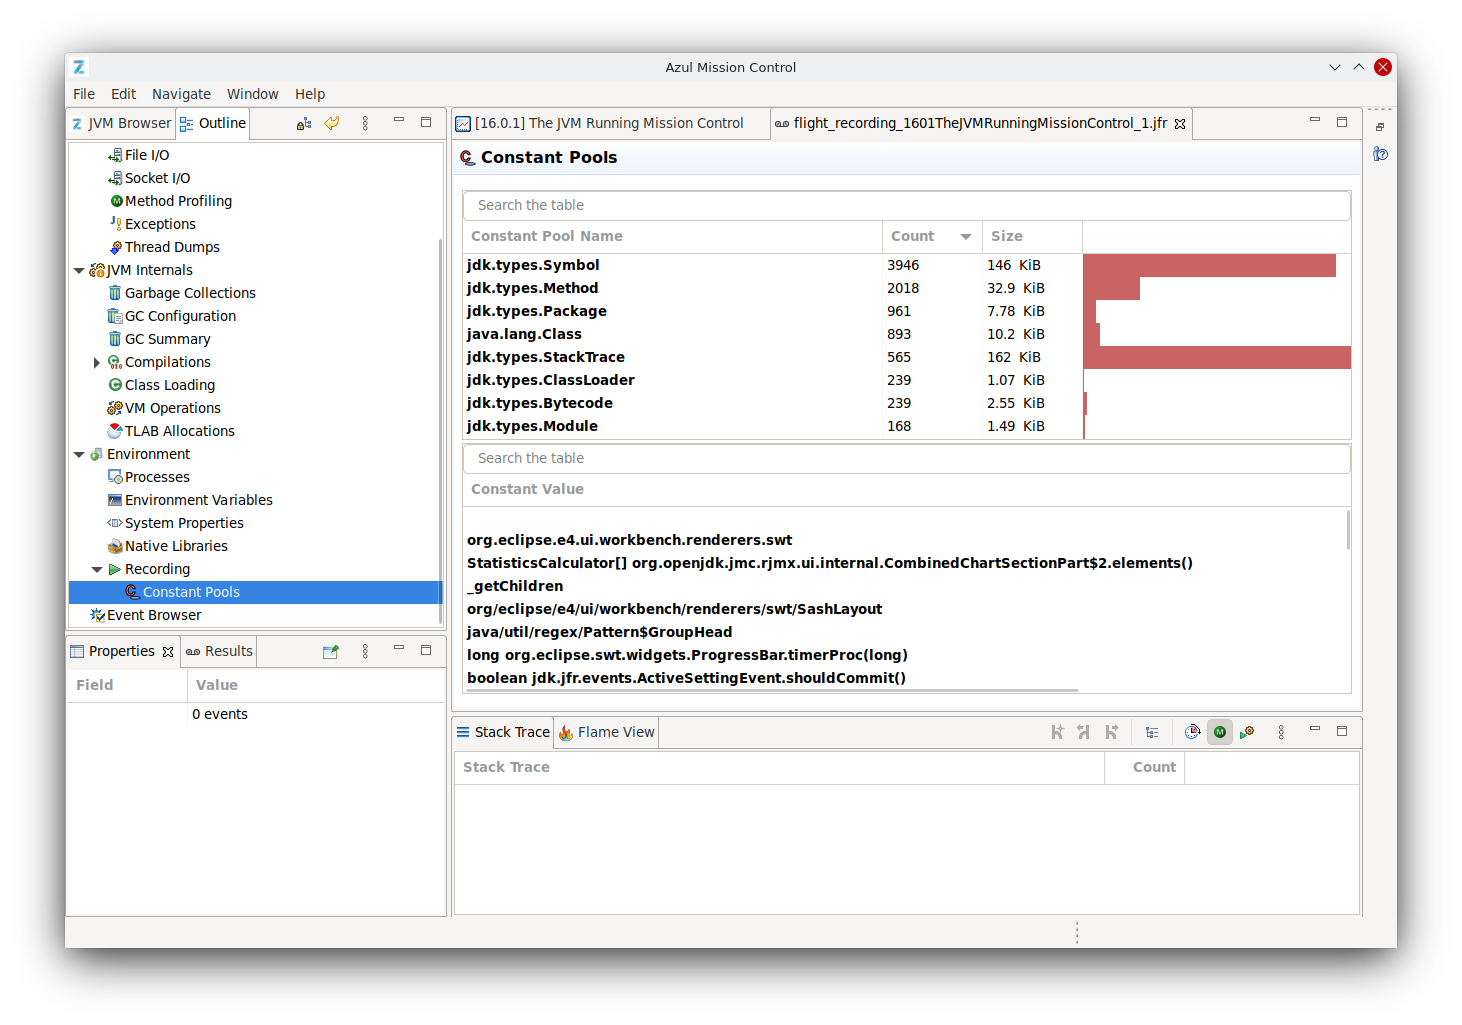Close the flight recording editor tab
1462x1025 pixels.
coord(1180,124)
